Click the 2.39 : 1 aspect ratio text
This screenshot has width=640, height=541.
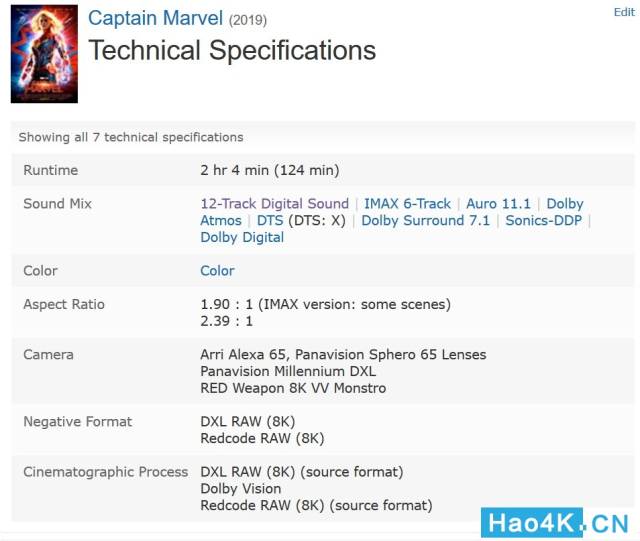tap(226, 321)
